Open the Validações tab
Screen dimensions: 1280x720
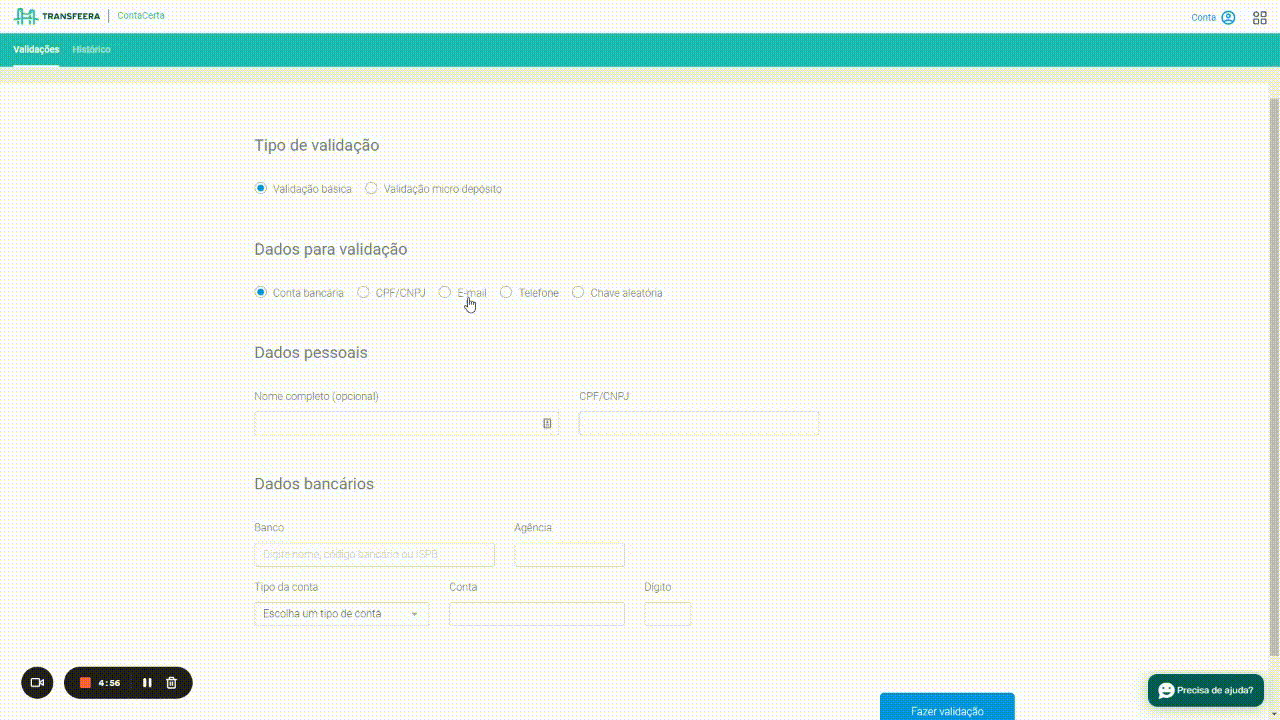pos(35,49)
